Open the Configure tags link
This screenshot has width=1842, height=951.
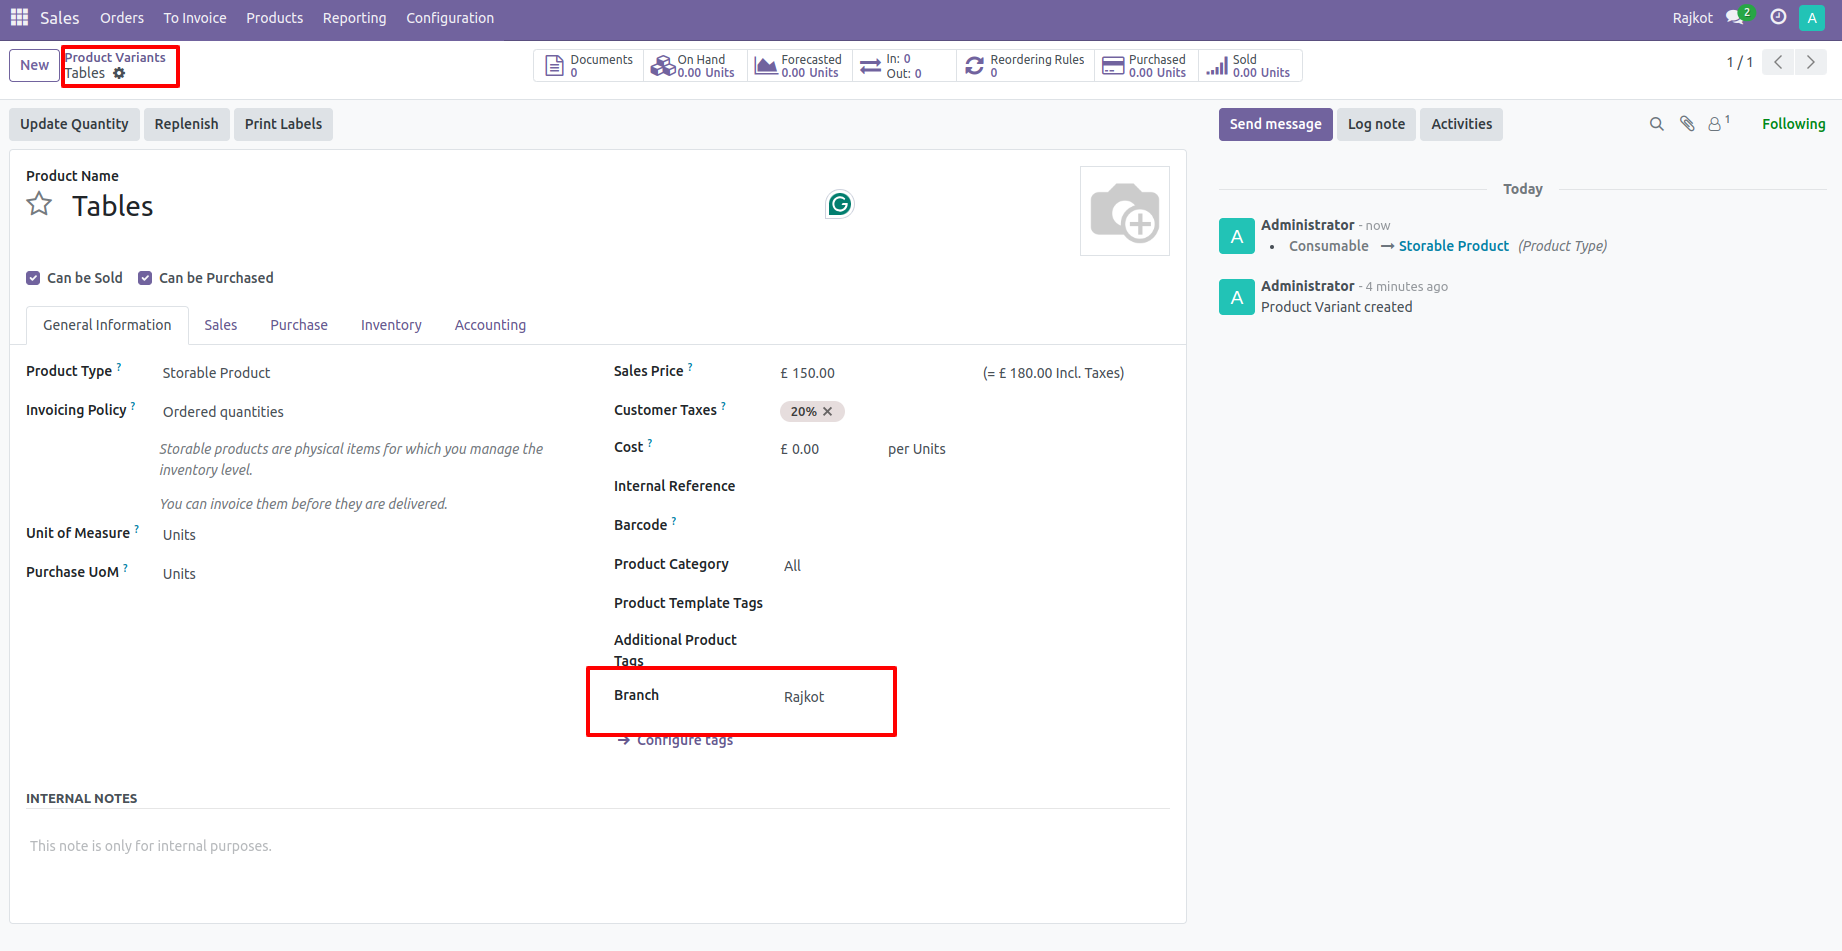[x=684, y=739]
